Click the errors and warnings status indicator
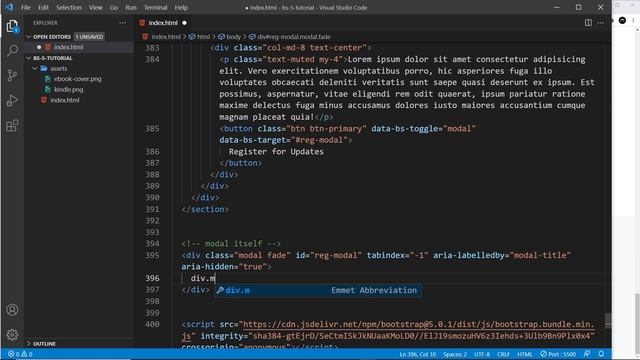The width and height of the screenshot is (640, 360). (20, 354)
